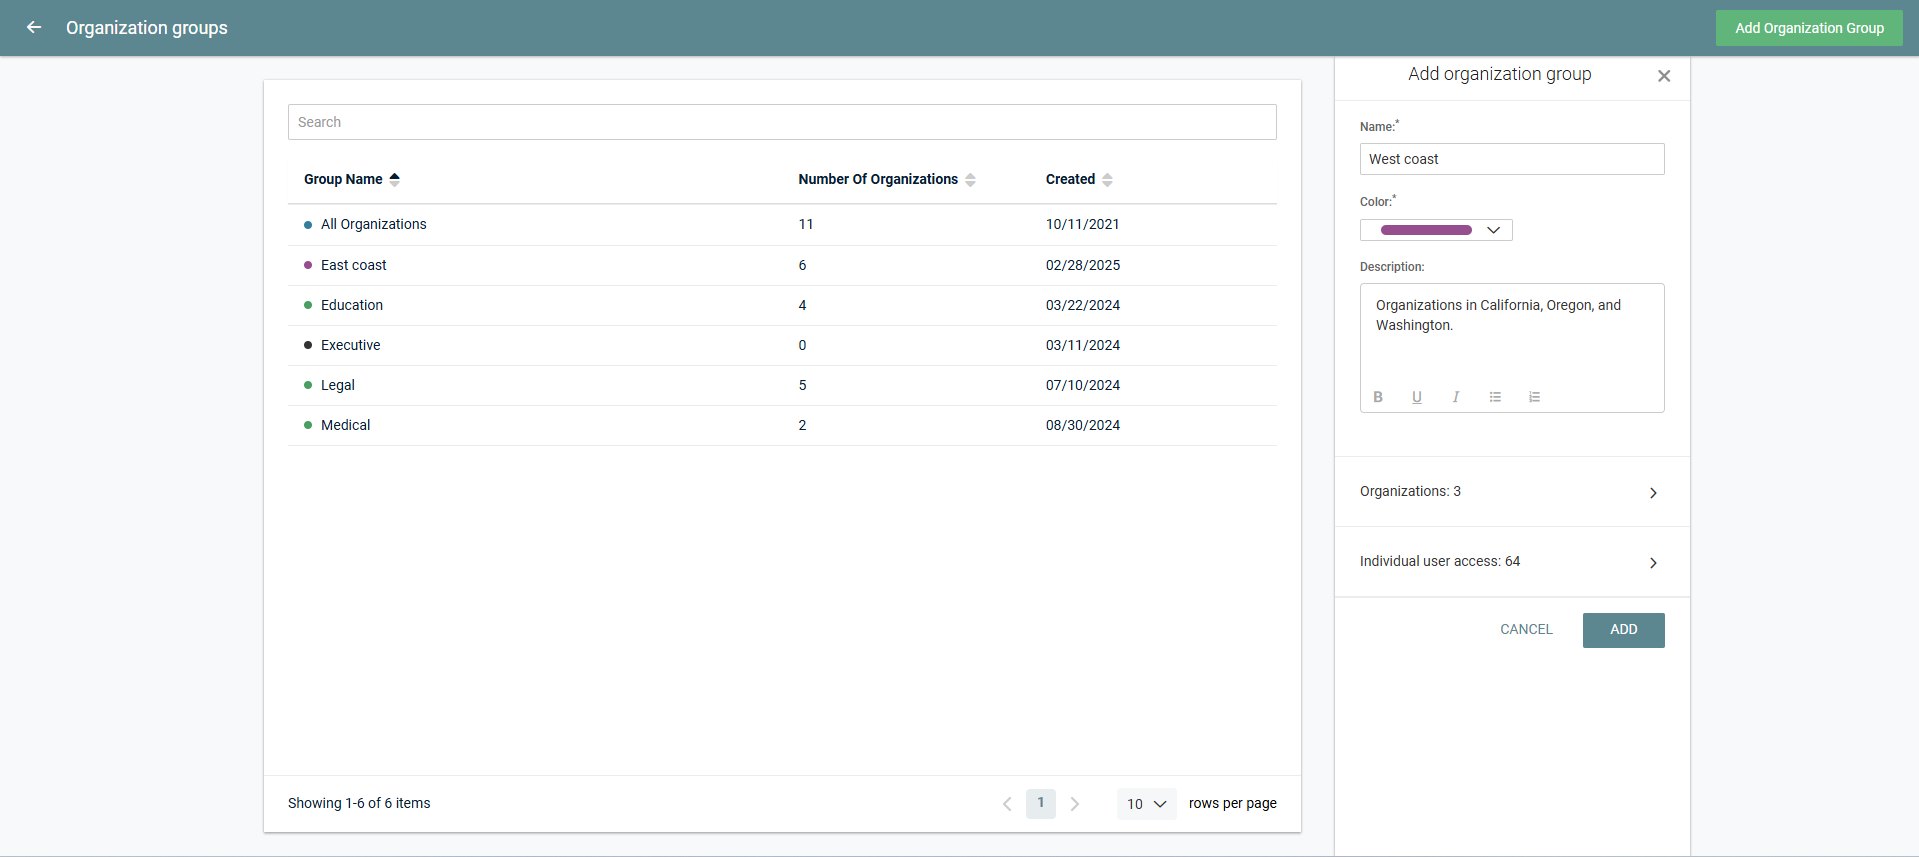Apply italic formatting in the description editor
Screen dimensions: 1919x857
coord(1456,397)
